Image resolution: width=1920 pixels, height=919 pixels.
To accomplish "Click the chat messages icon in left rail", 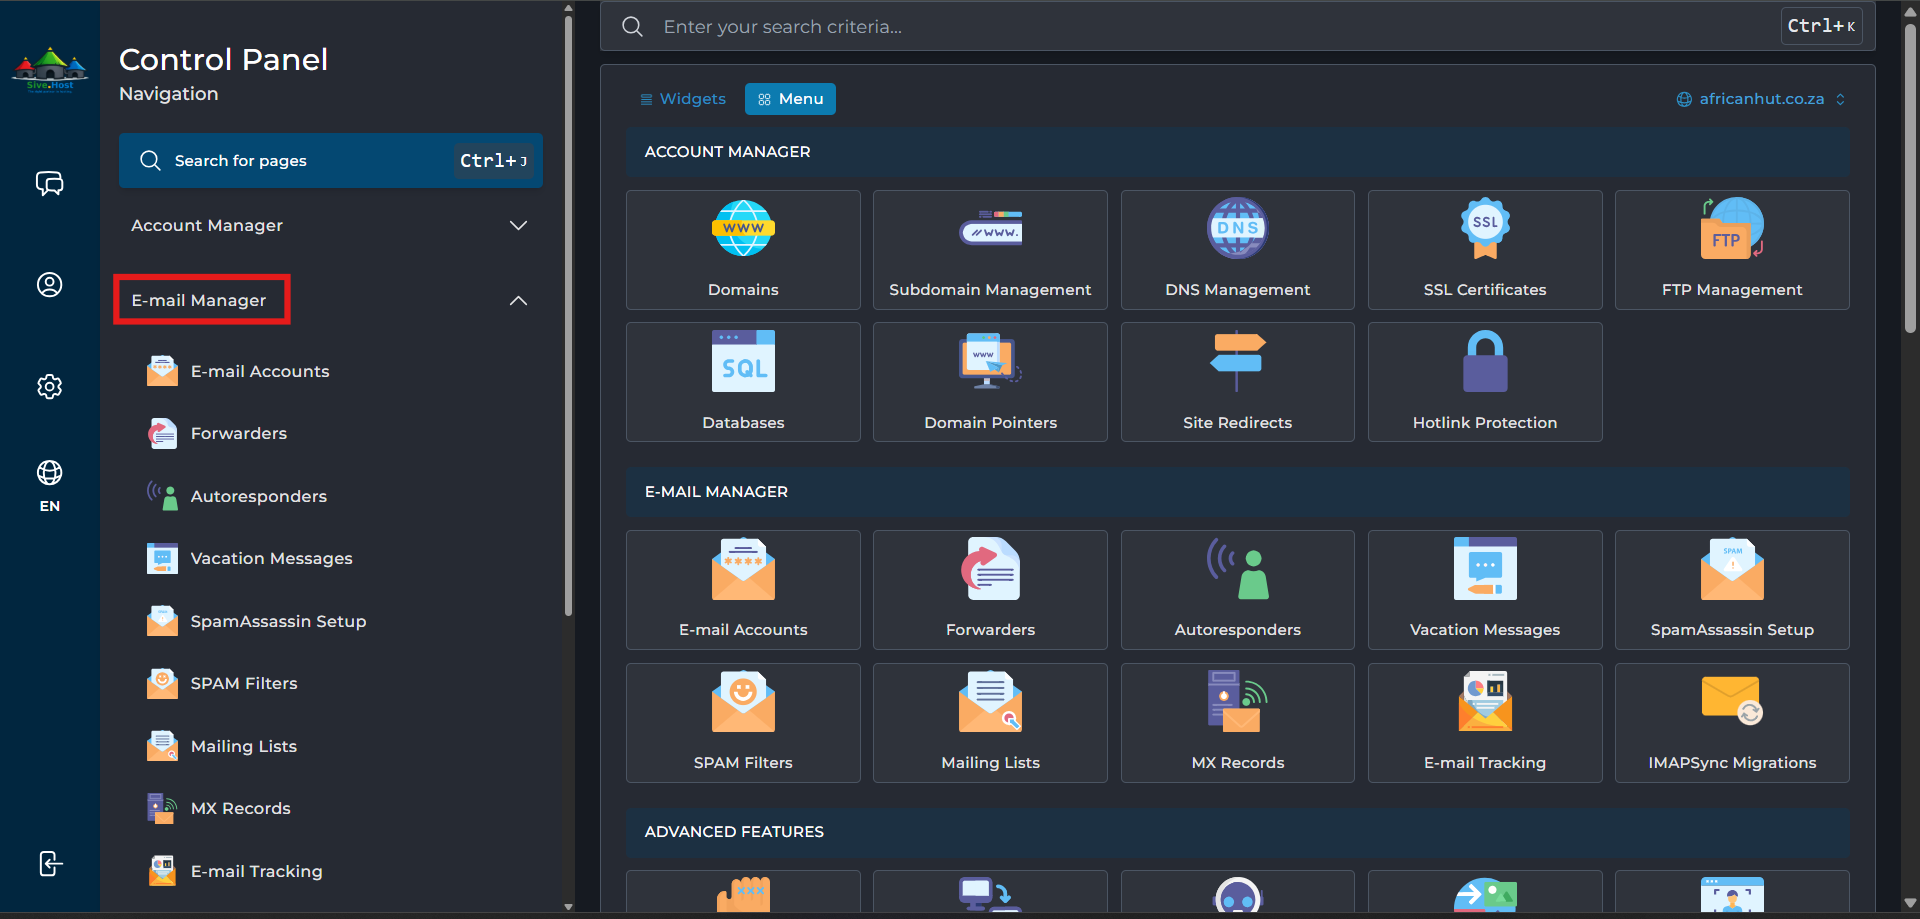I will (50, 183).
